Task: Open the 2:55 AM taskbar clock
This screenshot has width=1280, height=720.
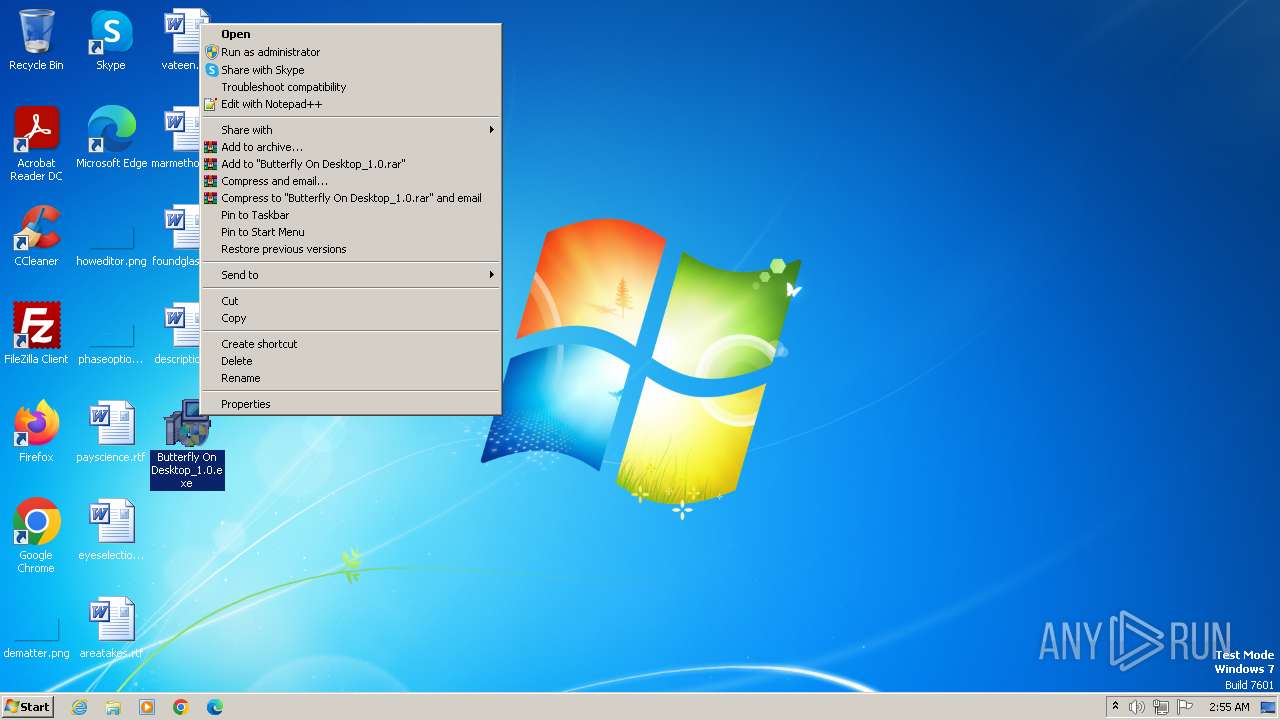Action: 1229,707
